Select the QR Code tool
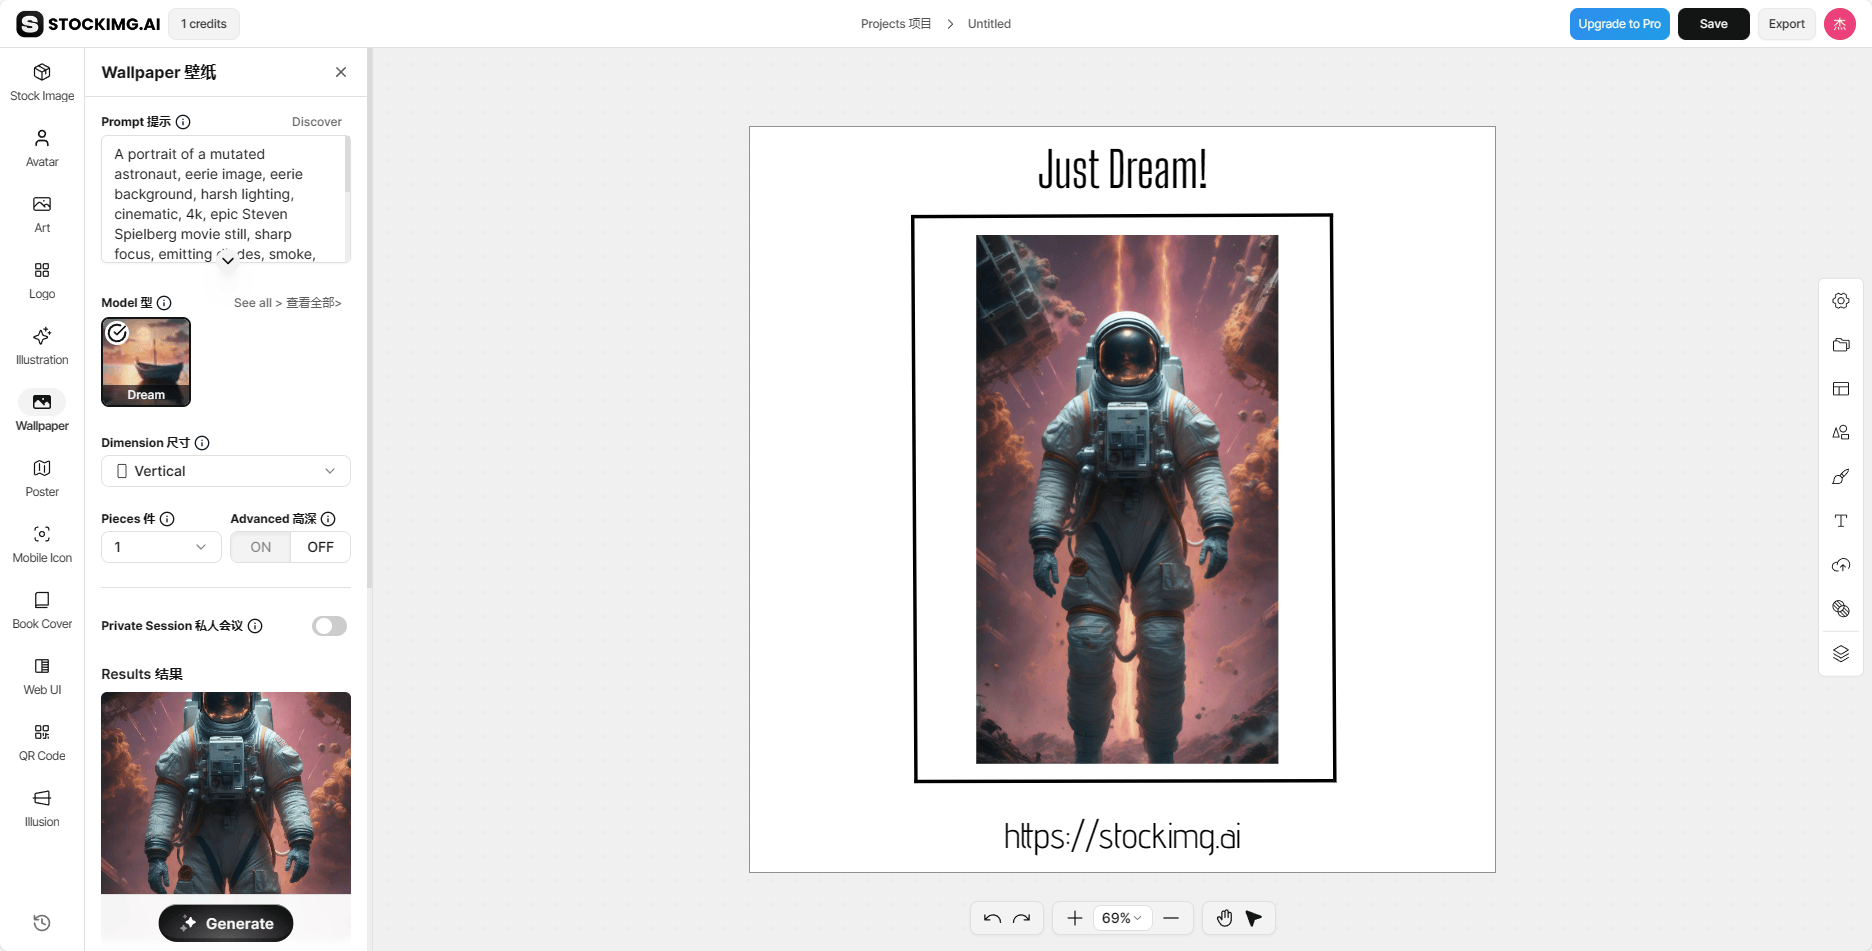This screenshot has height=951, width=1872. coord(41,740)
